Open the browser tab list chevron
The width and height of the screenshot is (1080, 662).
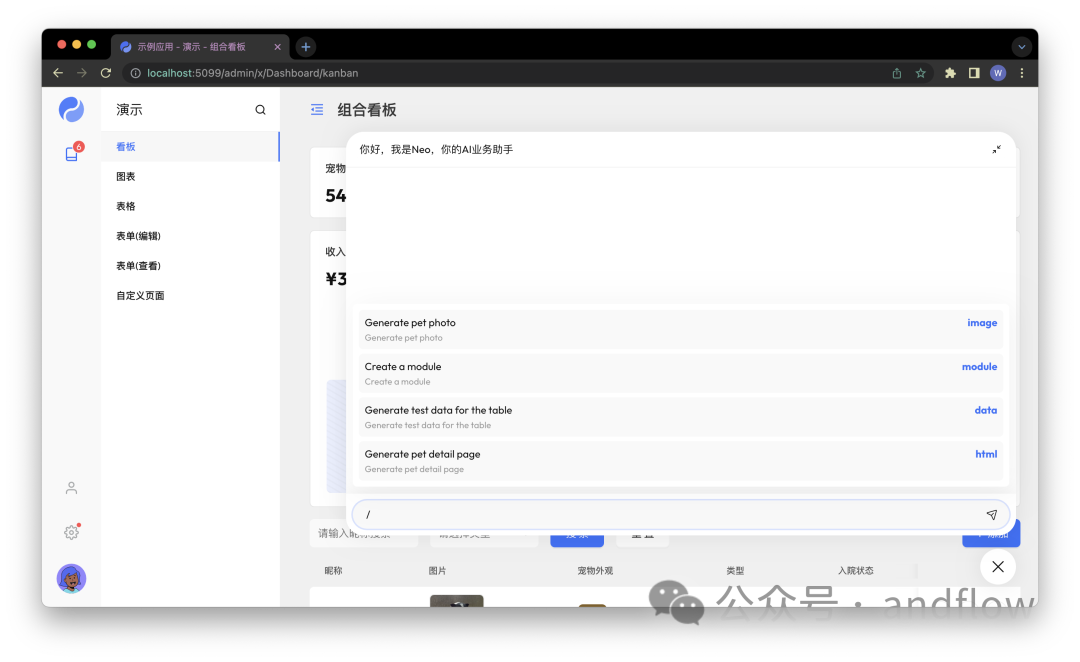click(x=1021, y=46)
